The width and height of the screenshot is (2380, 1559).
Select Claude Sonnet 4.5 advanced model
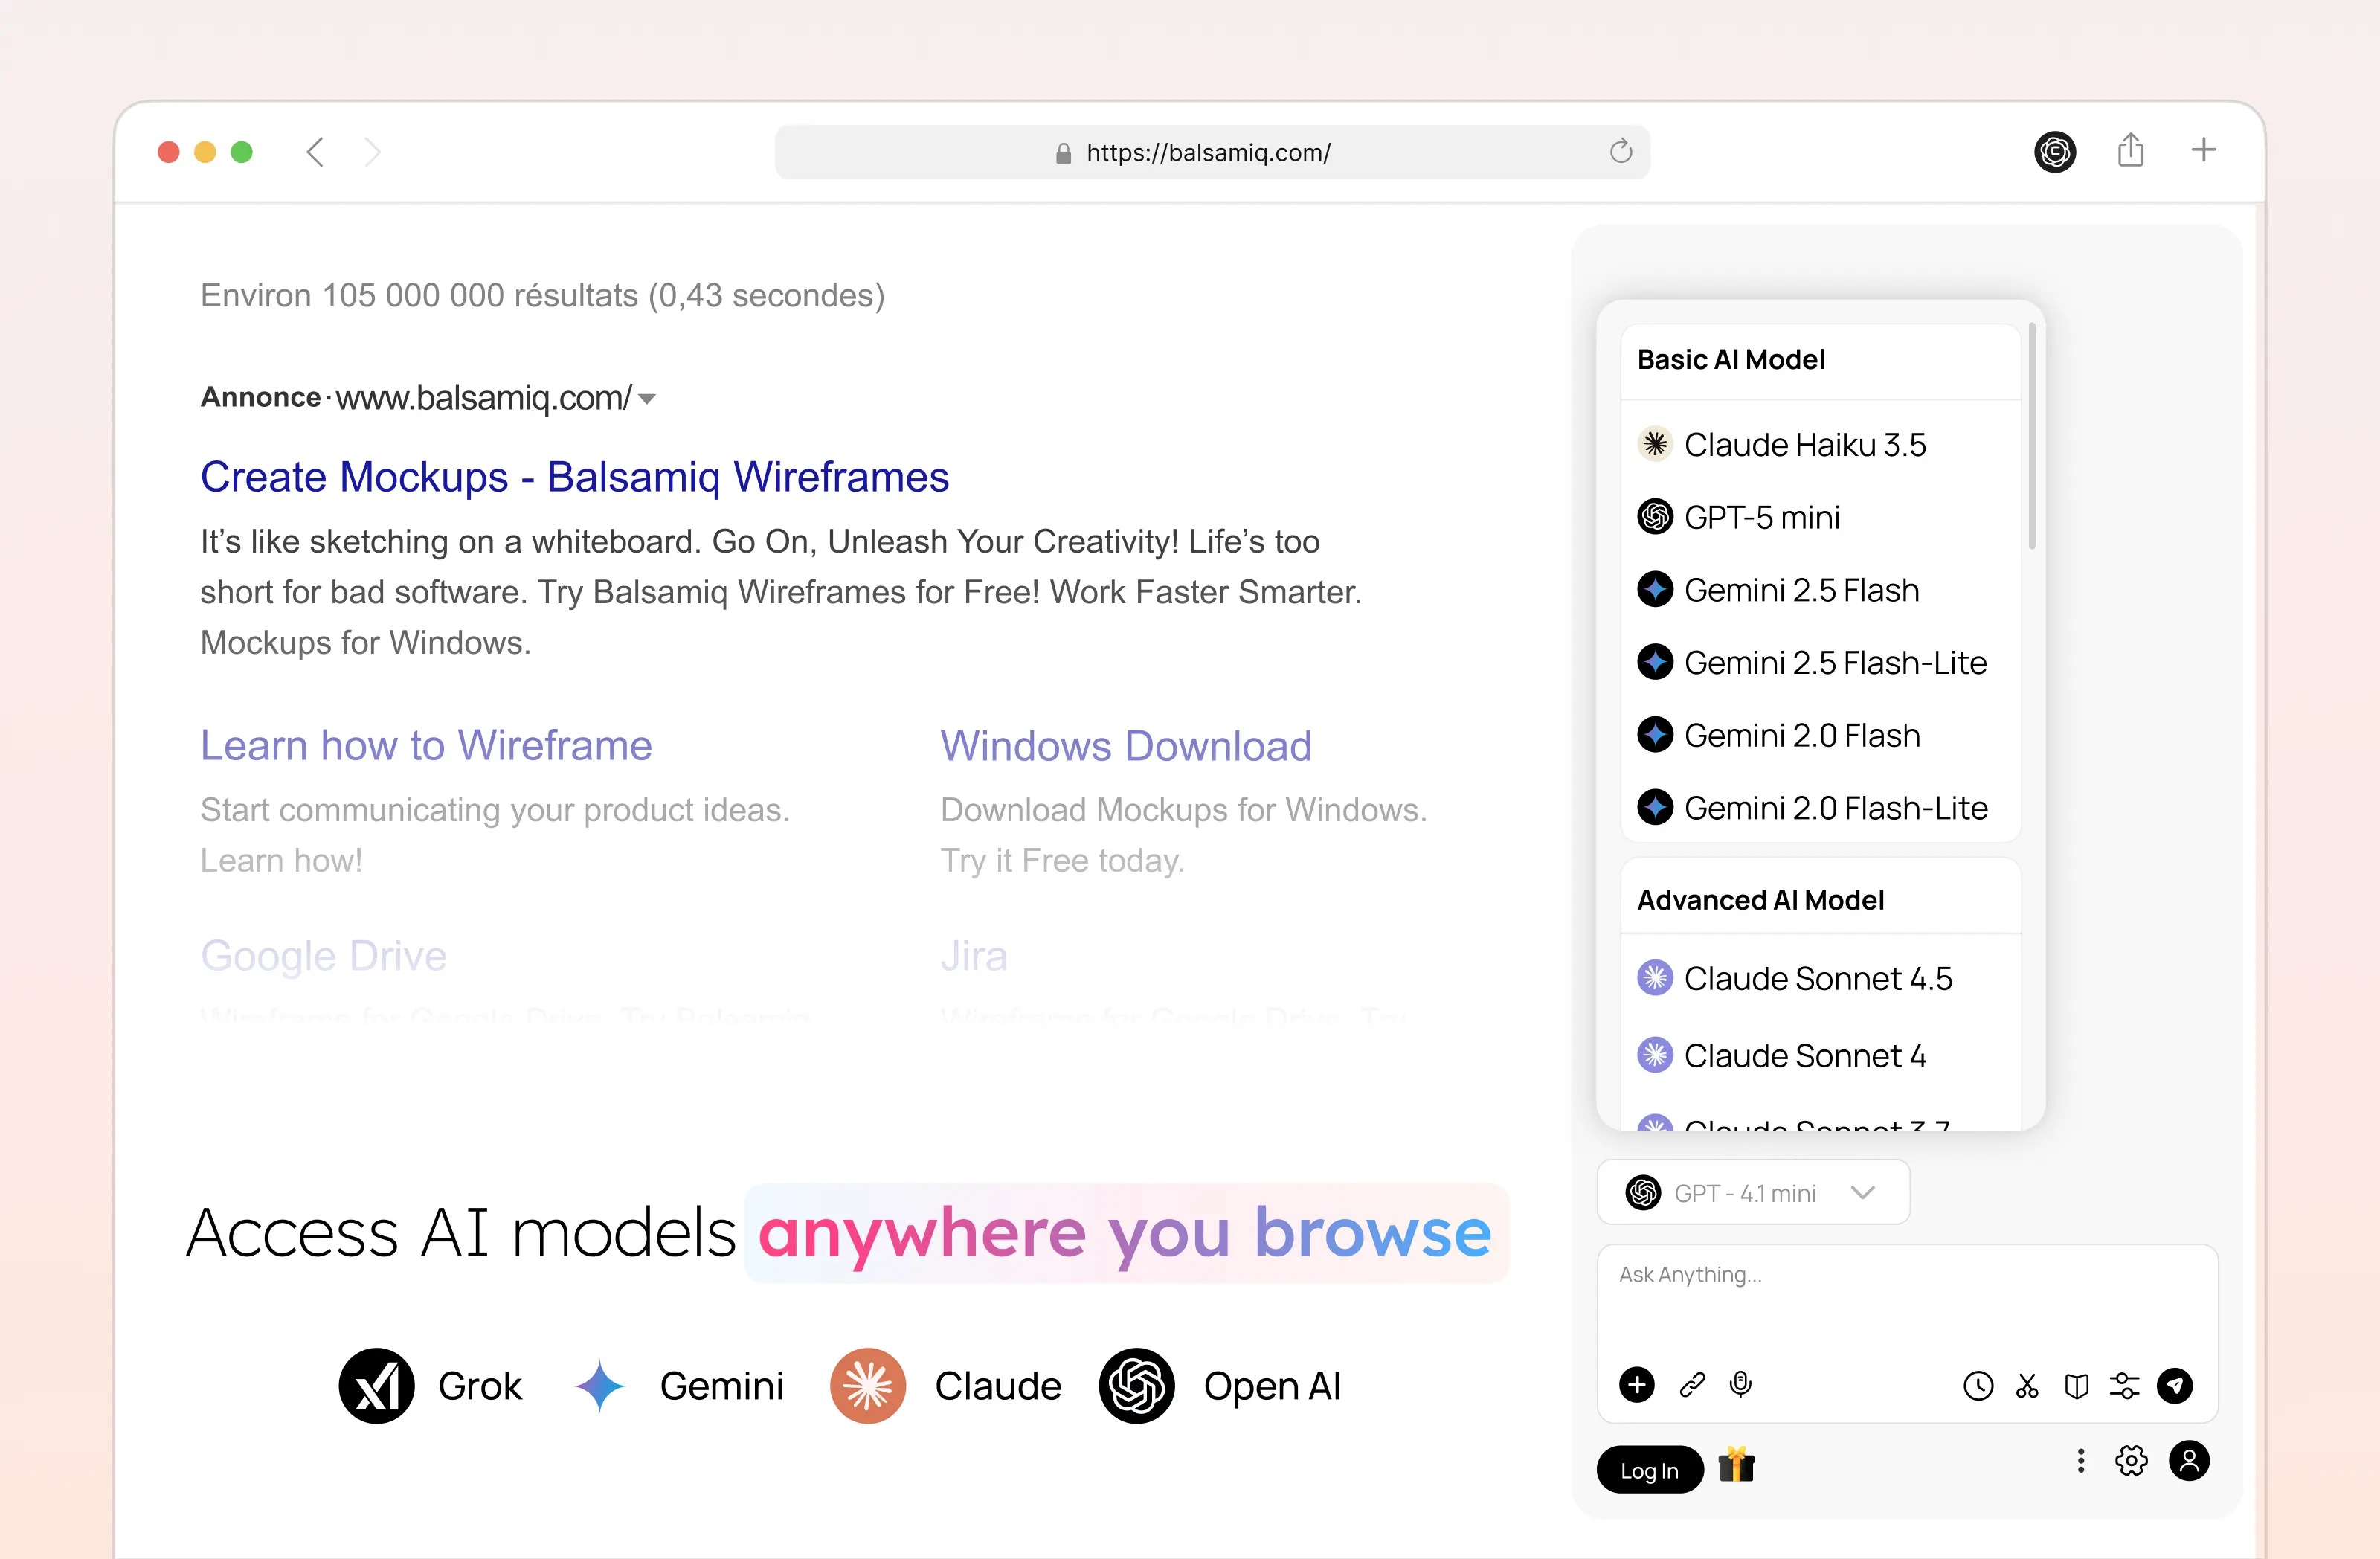pyautogui.click(x=1817, y=978)
